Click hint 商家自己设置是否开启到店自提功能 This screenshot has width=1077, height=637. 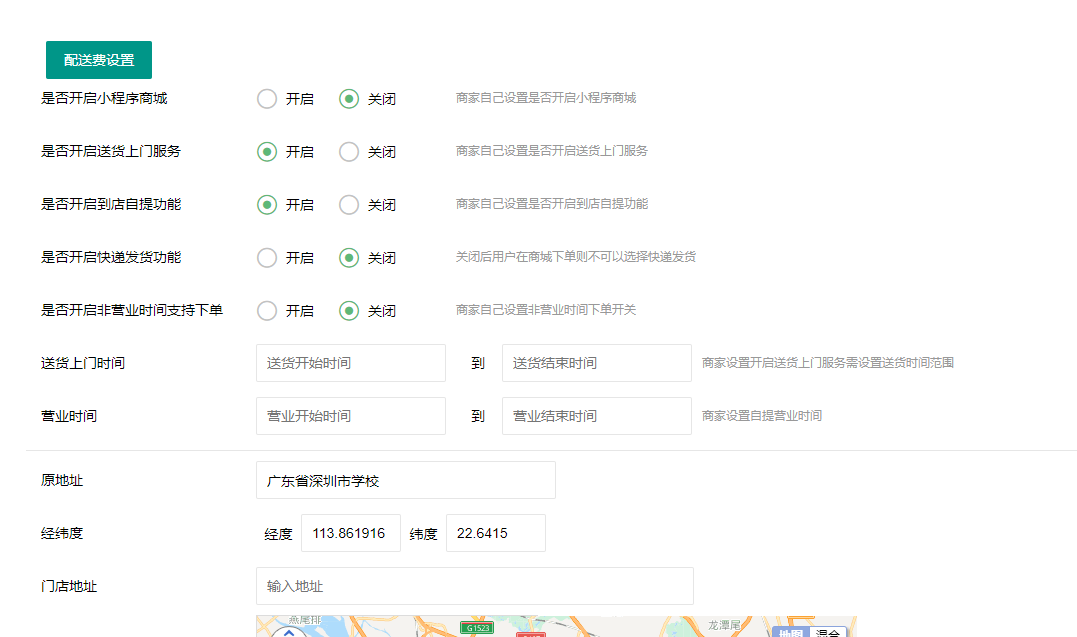[x=552, y=204]
